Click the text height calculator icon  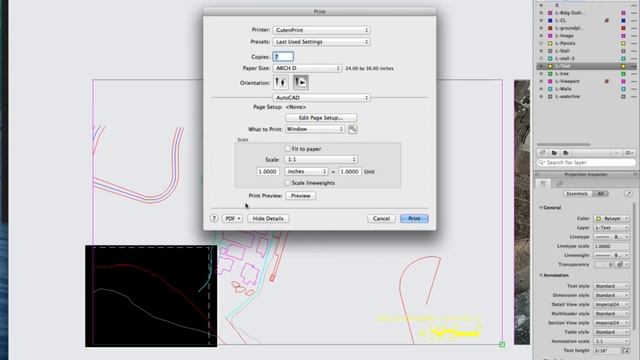click(626, 351)
